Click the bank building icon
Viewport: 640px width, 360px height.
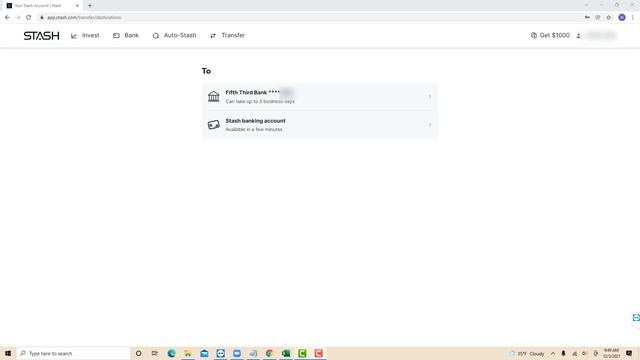(213, 97)
